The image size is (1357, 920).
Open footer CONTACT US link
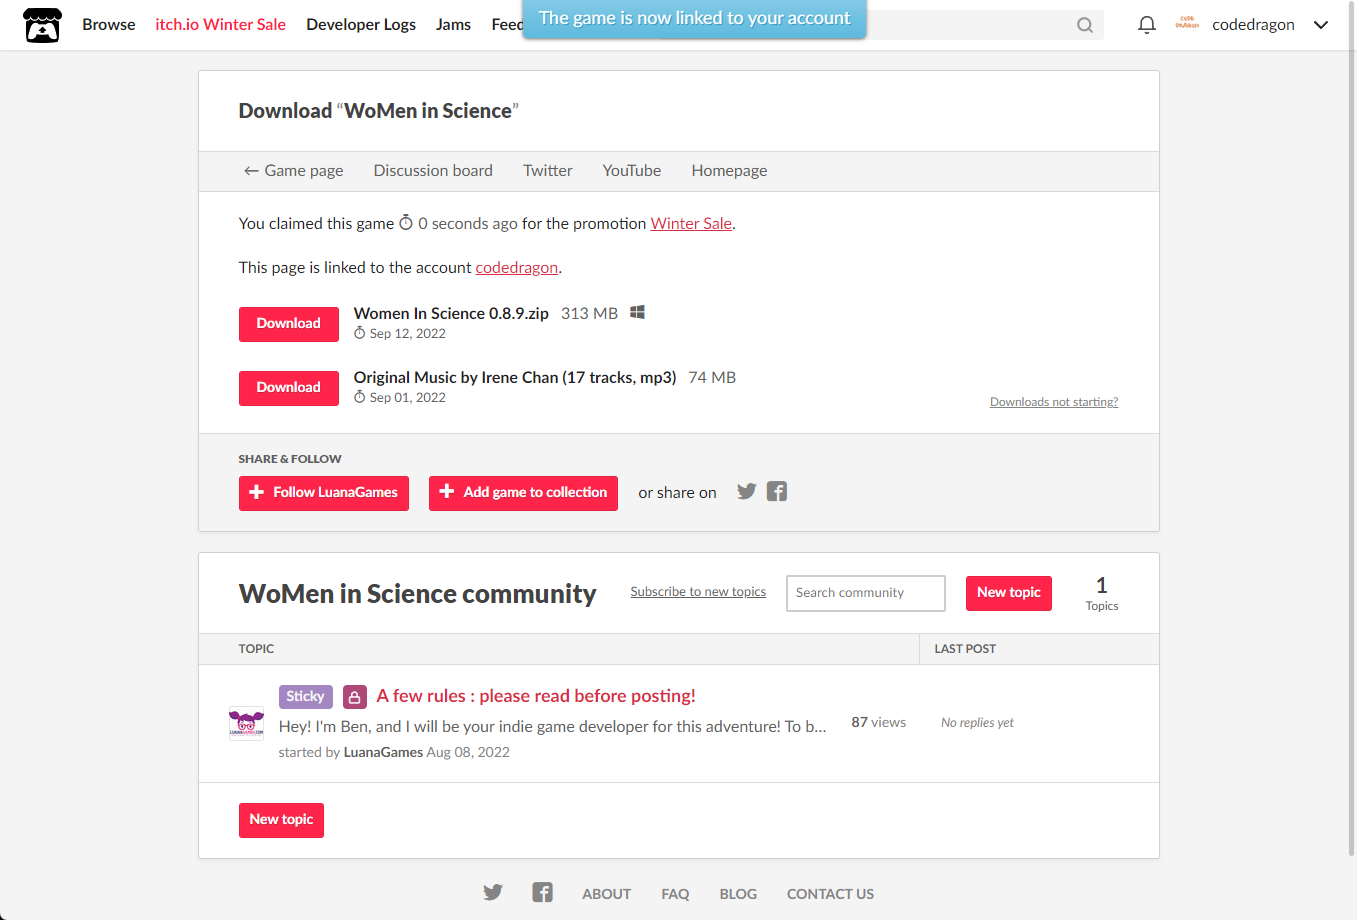pos(830,894)
